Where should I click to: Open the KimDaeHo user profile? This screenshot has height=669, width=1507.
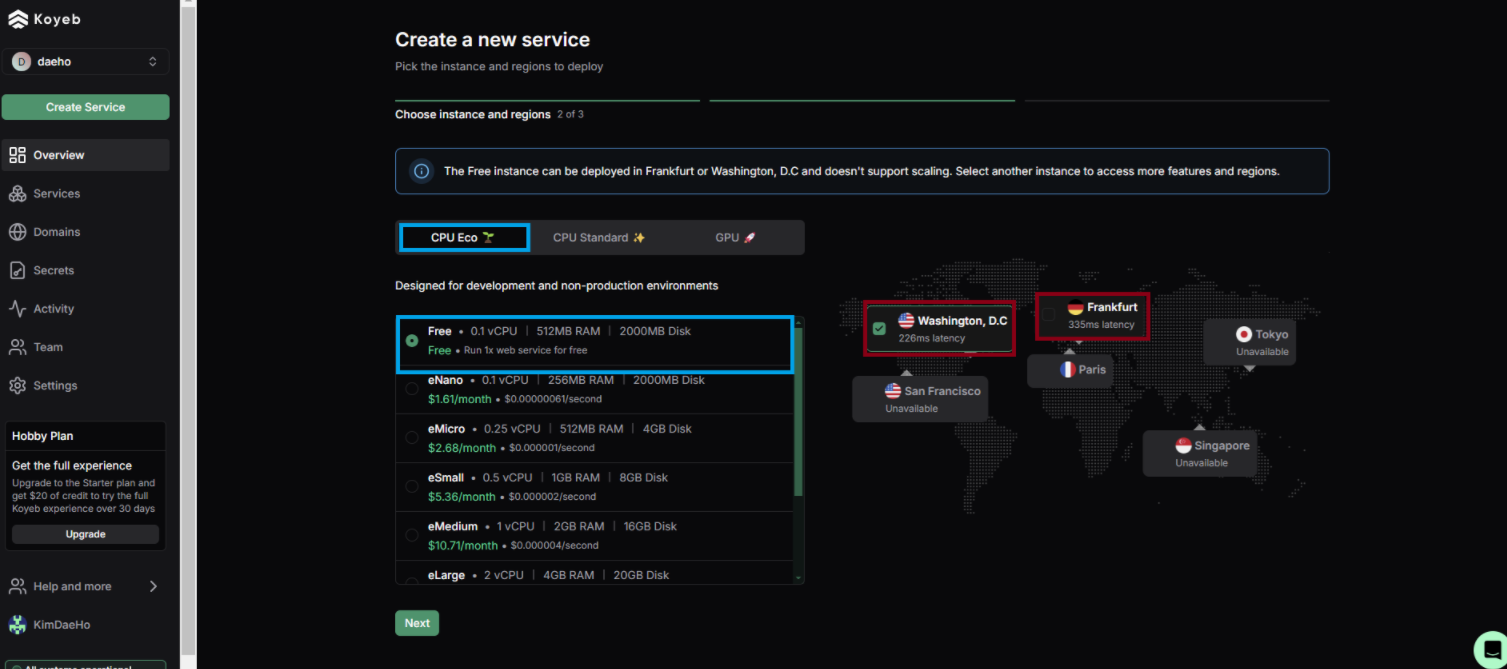coord(85,625)
